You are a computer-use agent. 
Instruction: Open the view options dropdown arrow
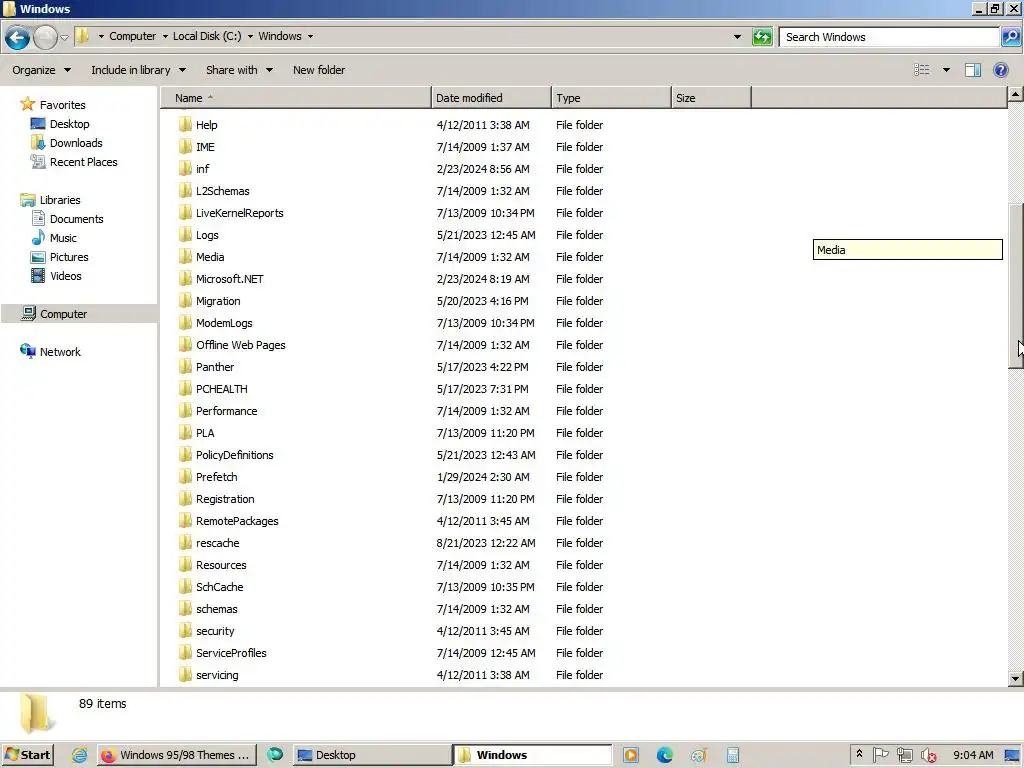click(946, 70)
